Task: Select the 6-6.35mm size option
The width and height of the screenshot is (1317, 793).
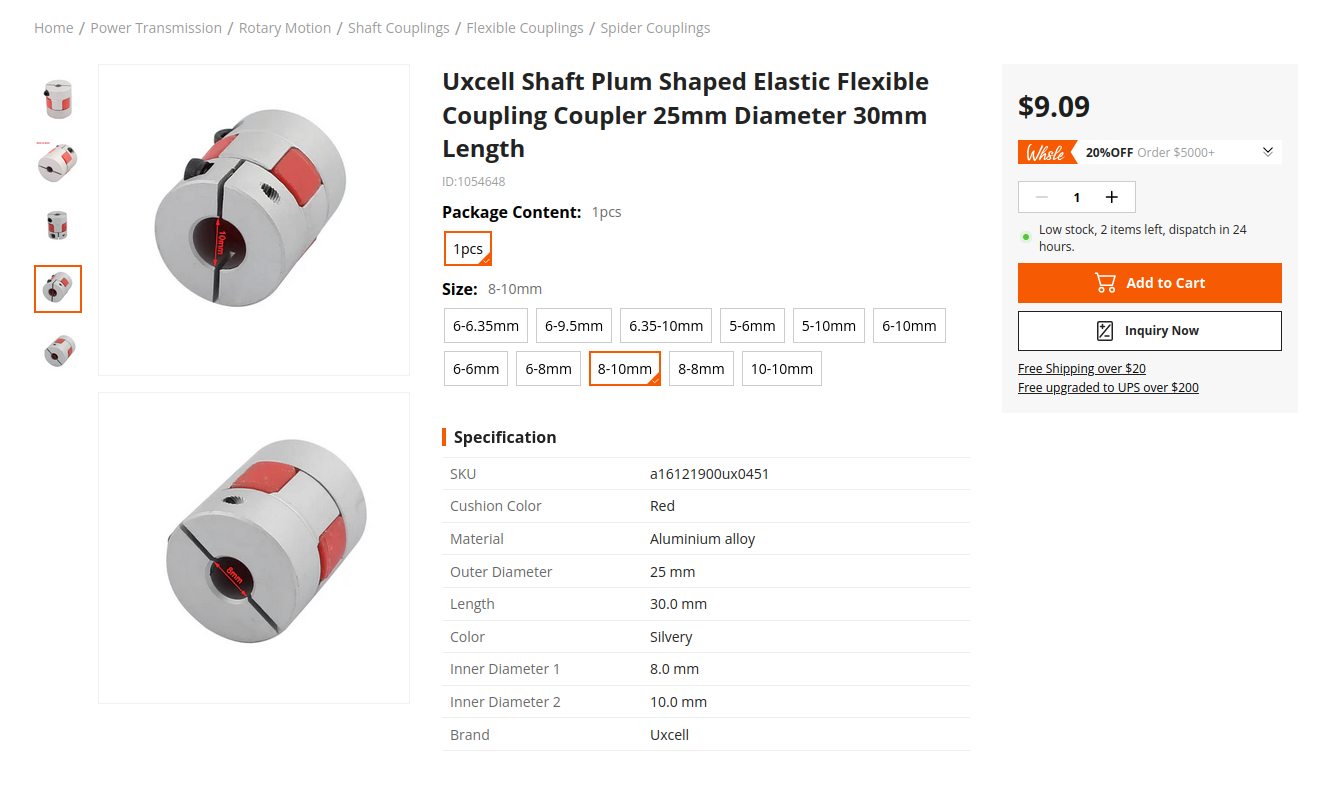Action: click(x=486, y=326)
